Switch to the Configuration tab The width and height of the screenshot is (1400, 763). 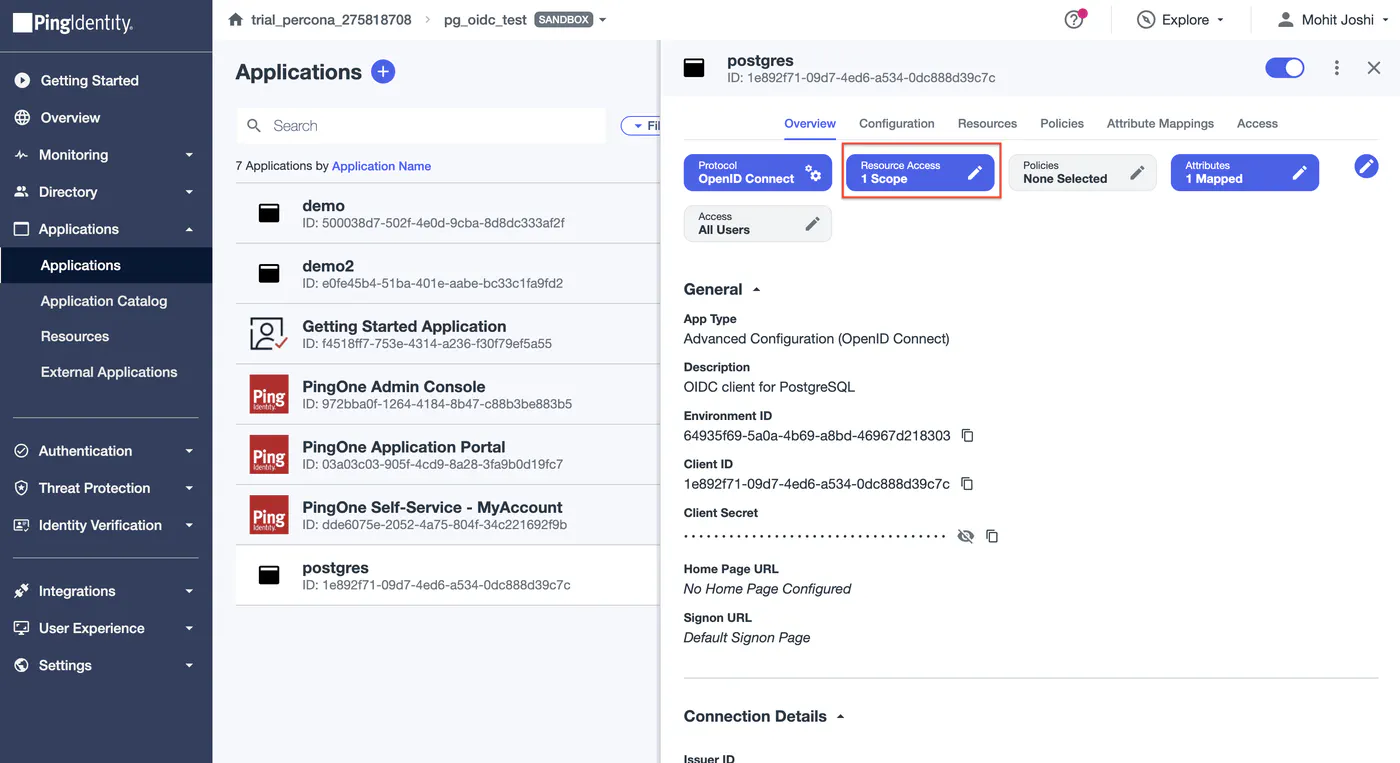point(897,124)
